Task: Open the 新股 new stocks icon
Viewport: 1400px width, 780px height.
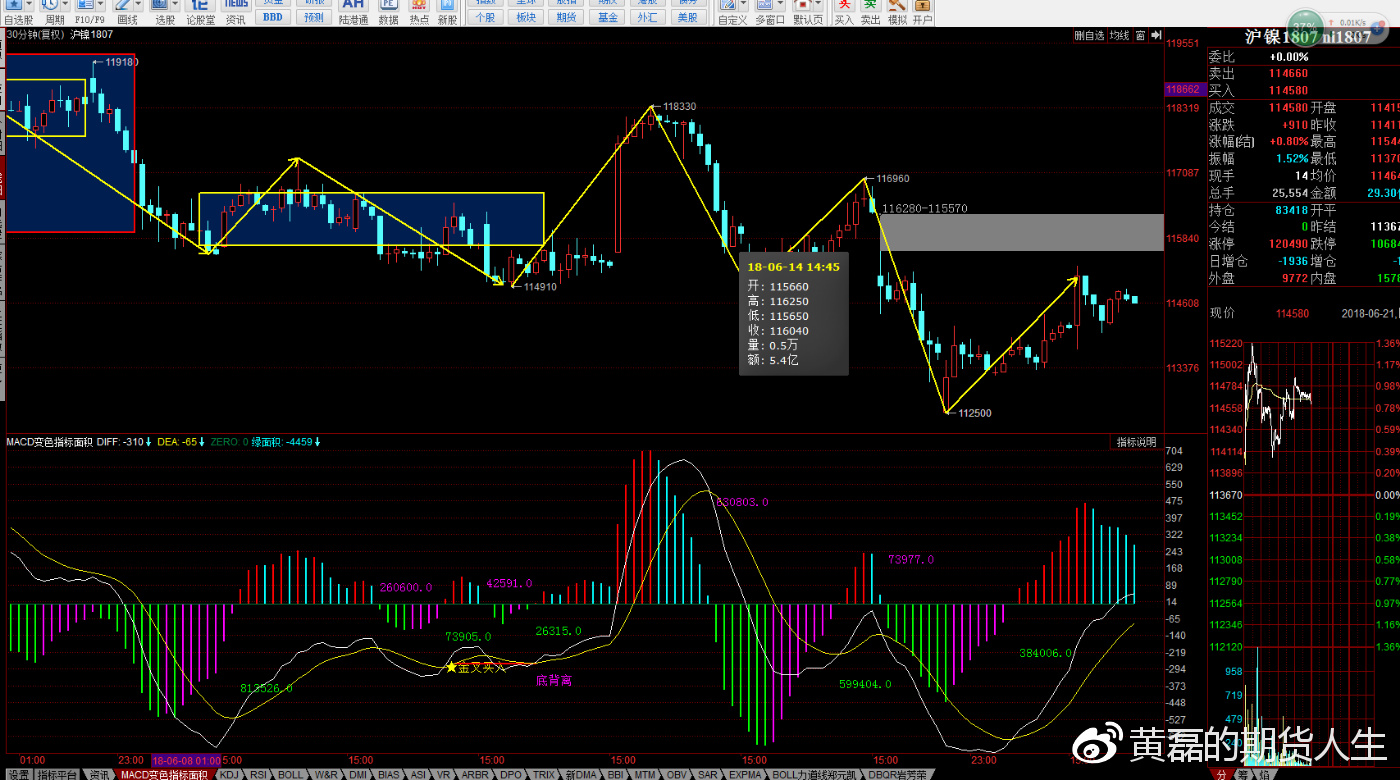Action: pyautogui.click(x=447, y=6)
